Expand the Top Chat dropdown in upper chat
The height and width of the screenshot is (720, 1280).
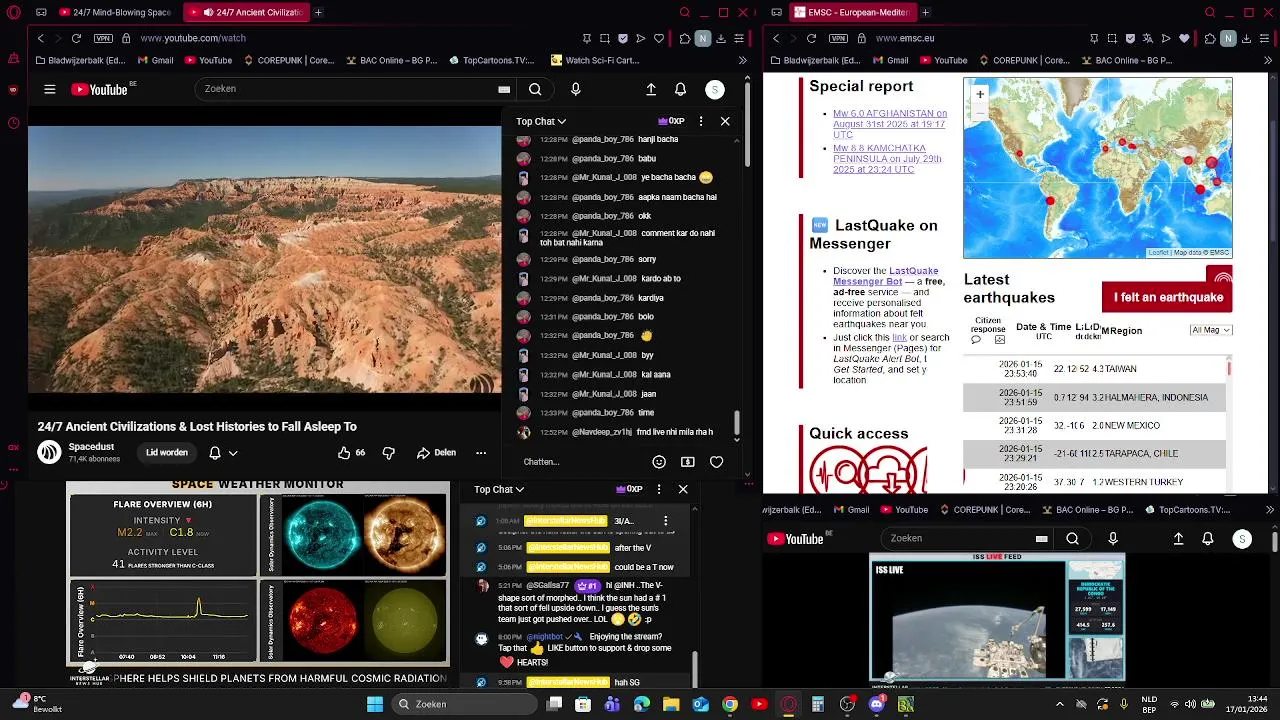coord(541,121)
